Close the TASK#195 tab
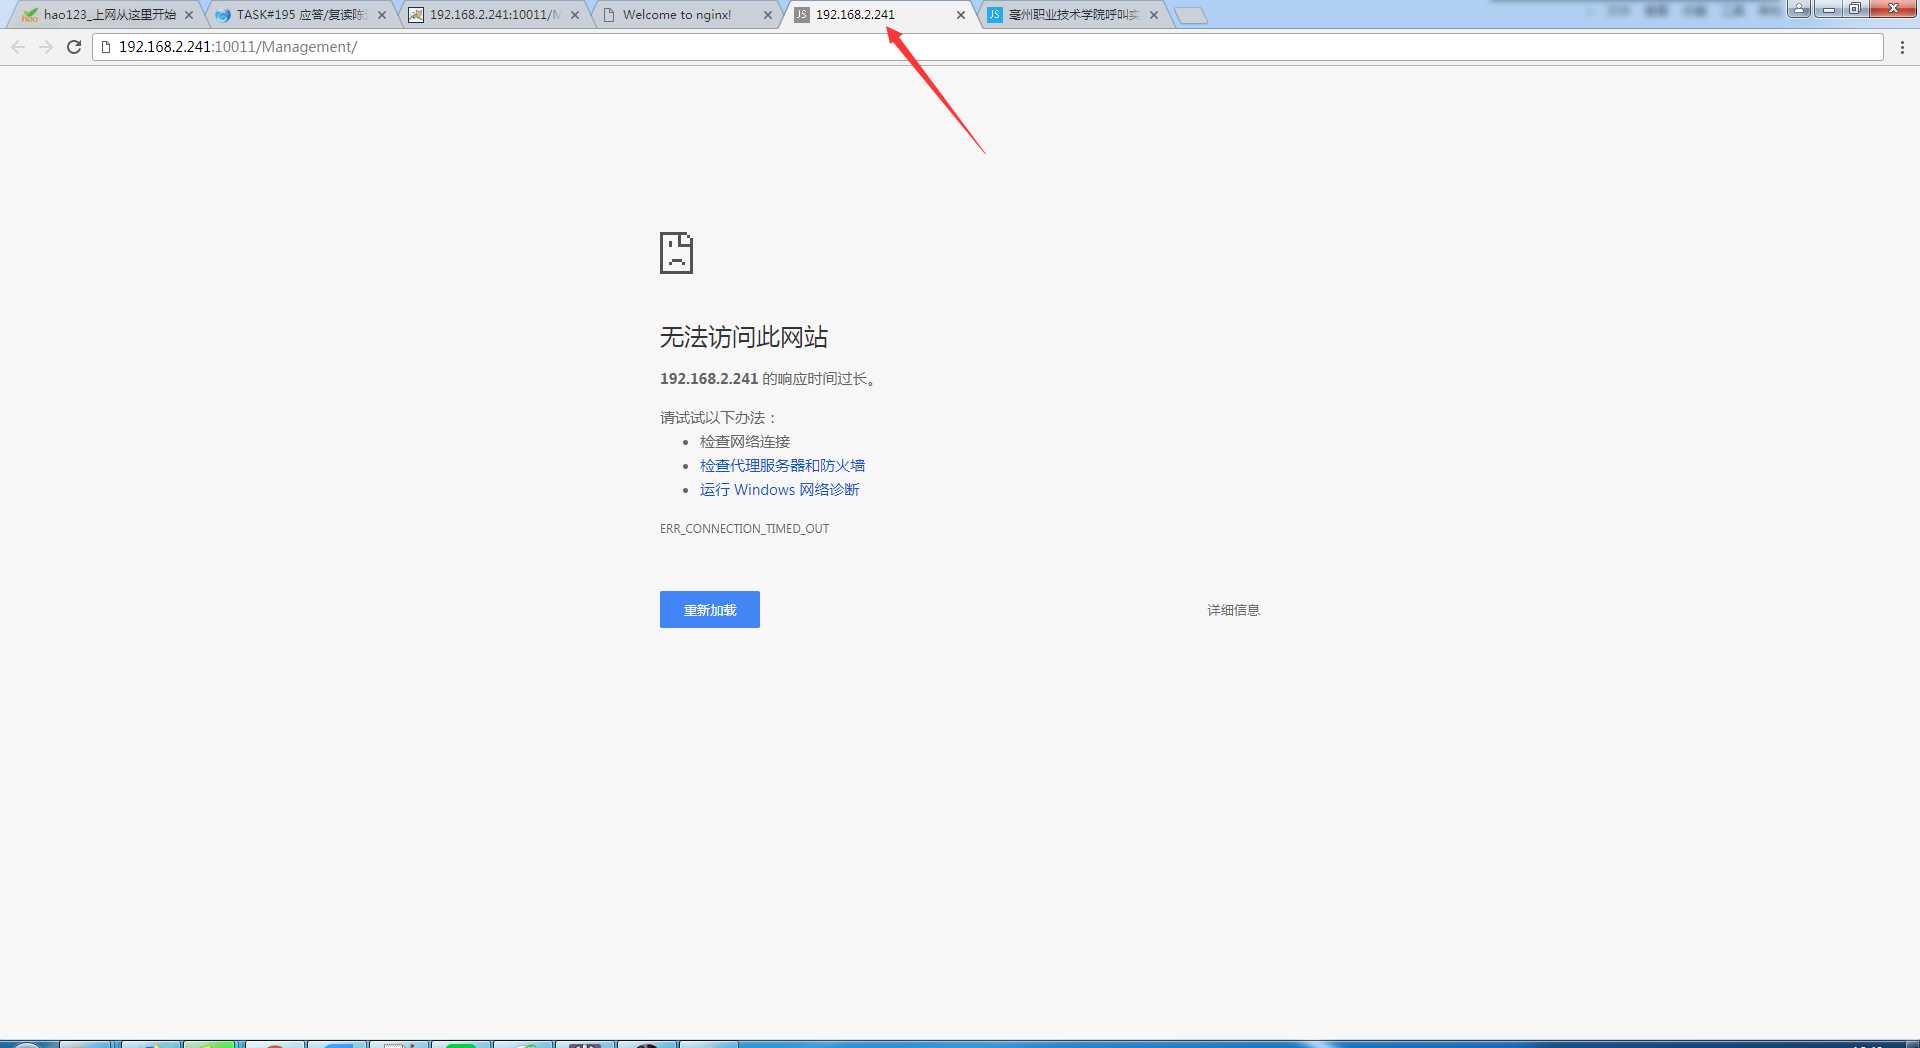Image resolution: width=1920 pixels, height=1048 pixels. pos(382,15)
